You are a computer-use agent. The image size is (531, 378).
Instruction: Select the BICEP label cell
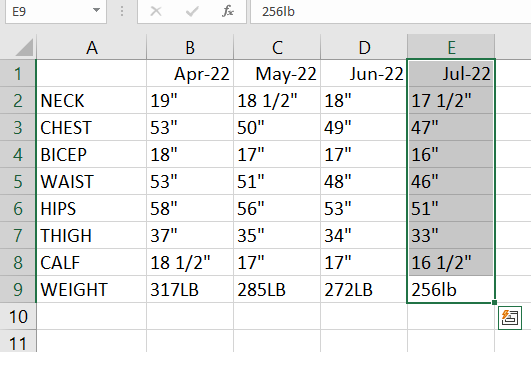[91, 154]
